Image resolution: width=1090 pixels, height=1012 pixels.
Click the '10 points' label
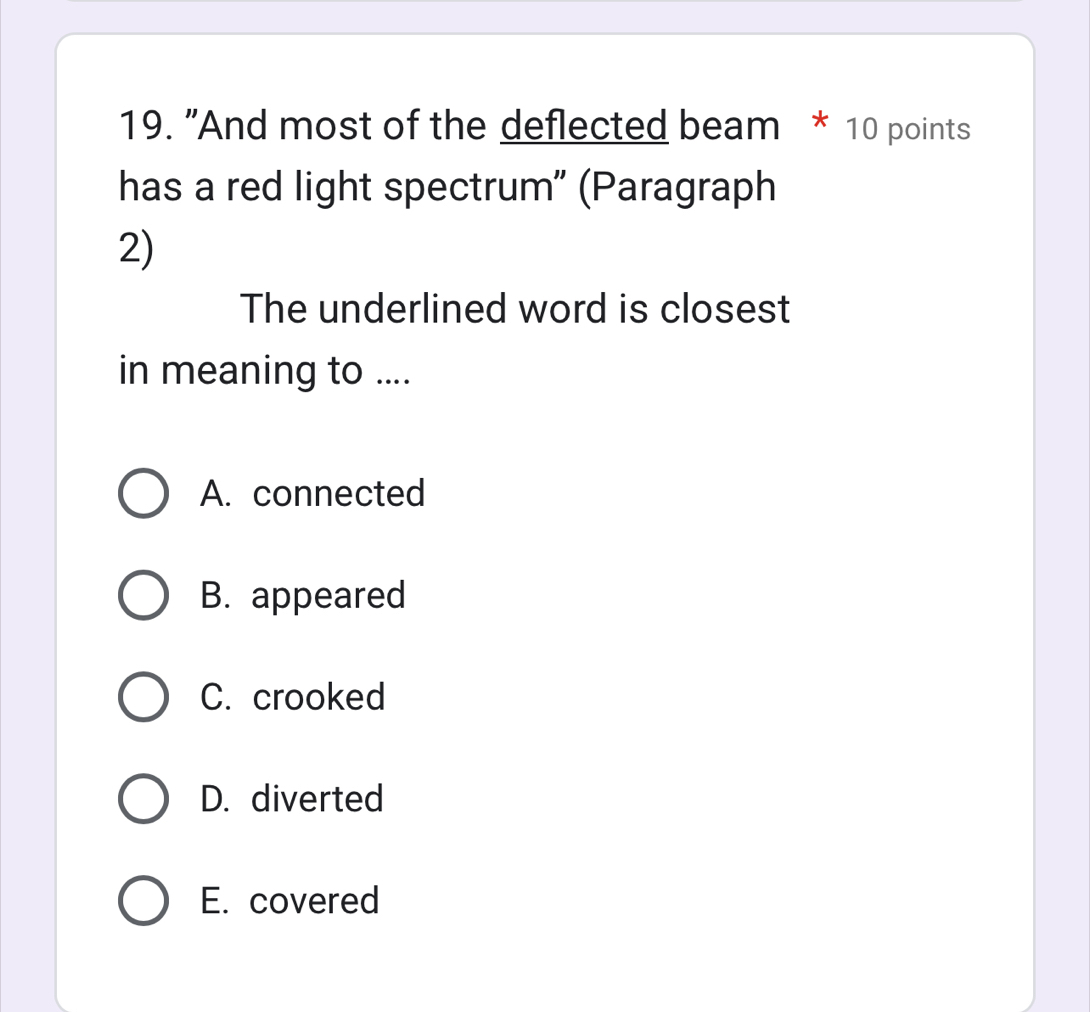[x=907, y=130]
